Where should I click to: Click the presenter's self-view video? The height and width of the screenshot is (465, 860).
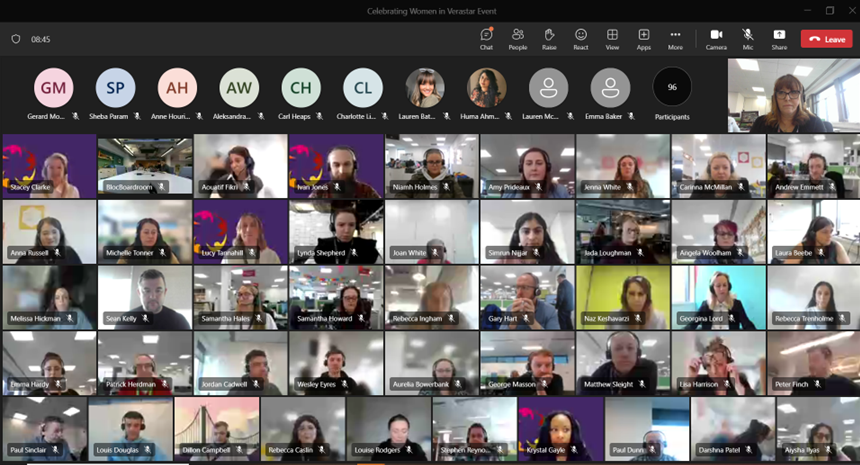(x=794, y=95)
